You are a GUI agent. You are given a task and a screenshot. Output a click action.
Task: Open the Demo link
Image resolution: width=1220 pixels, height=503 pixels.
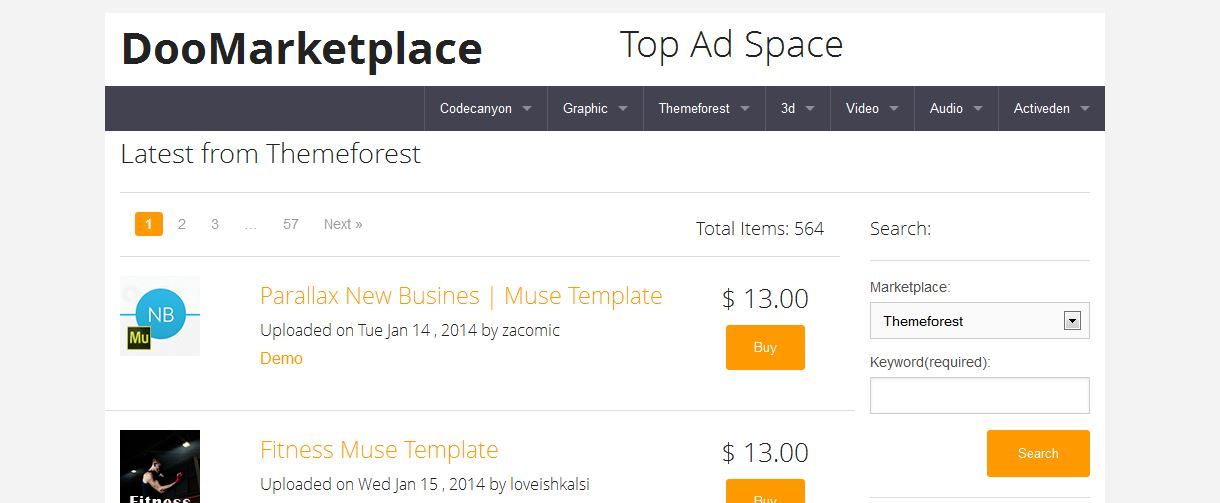coord(281,358)
